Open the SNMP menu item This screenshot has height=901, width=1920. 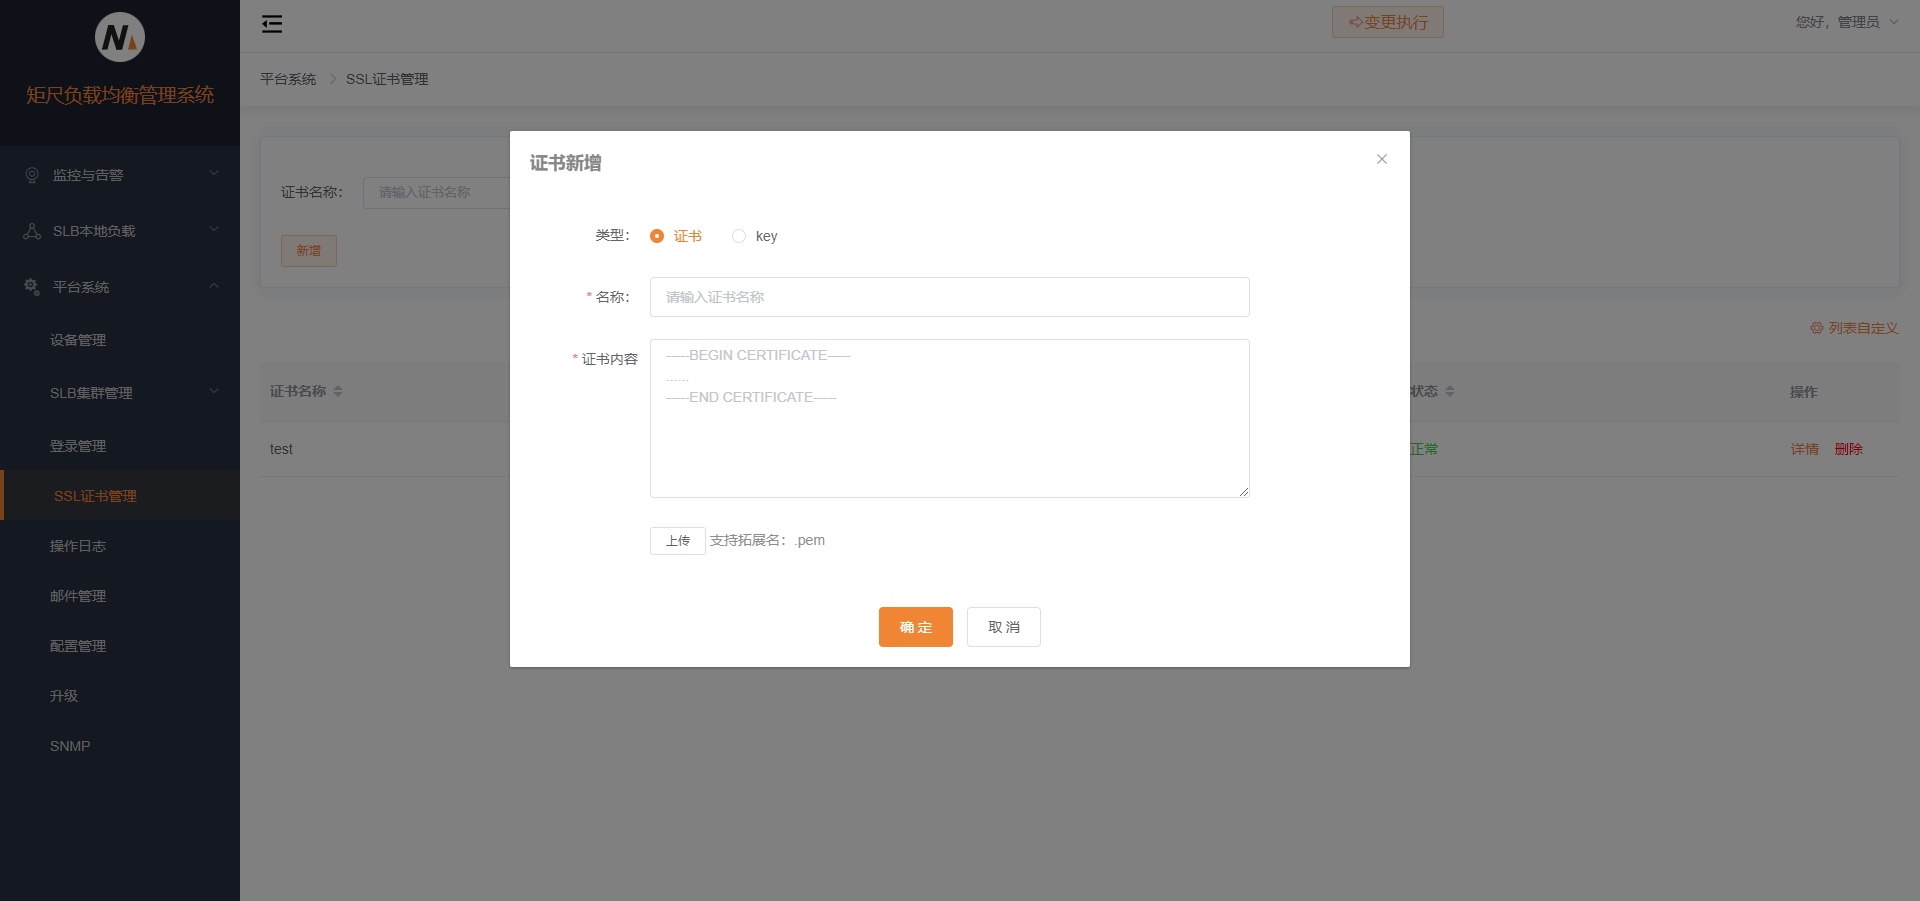69,745
